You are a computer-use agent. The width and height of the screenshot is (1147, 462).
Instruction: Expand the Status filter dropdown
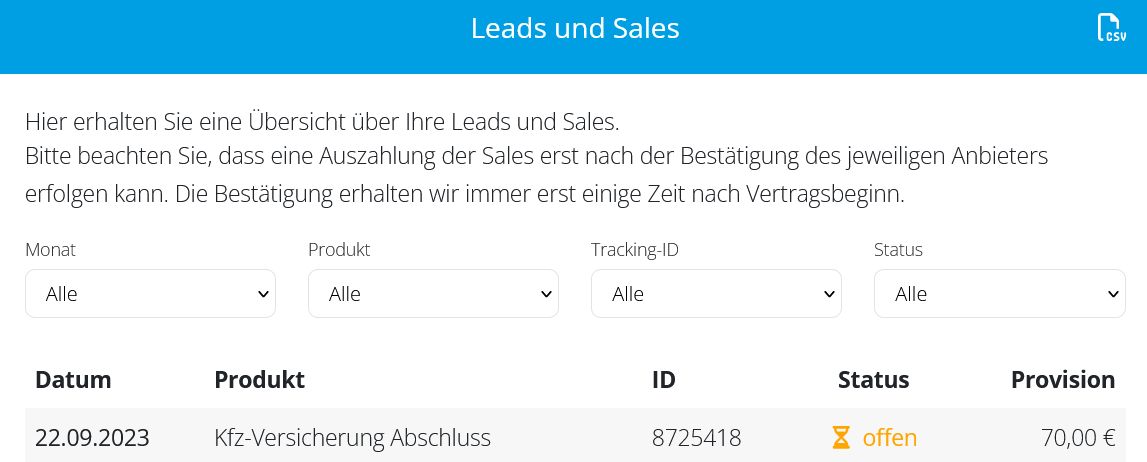coord(999,294)
